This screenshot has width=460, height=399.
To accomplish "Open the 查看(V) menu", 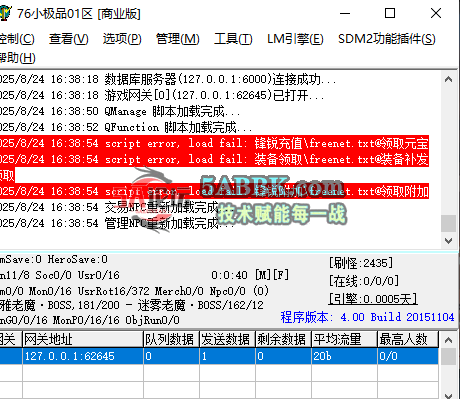I will tap(69, 39).
